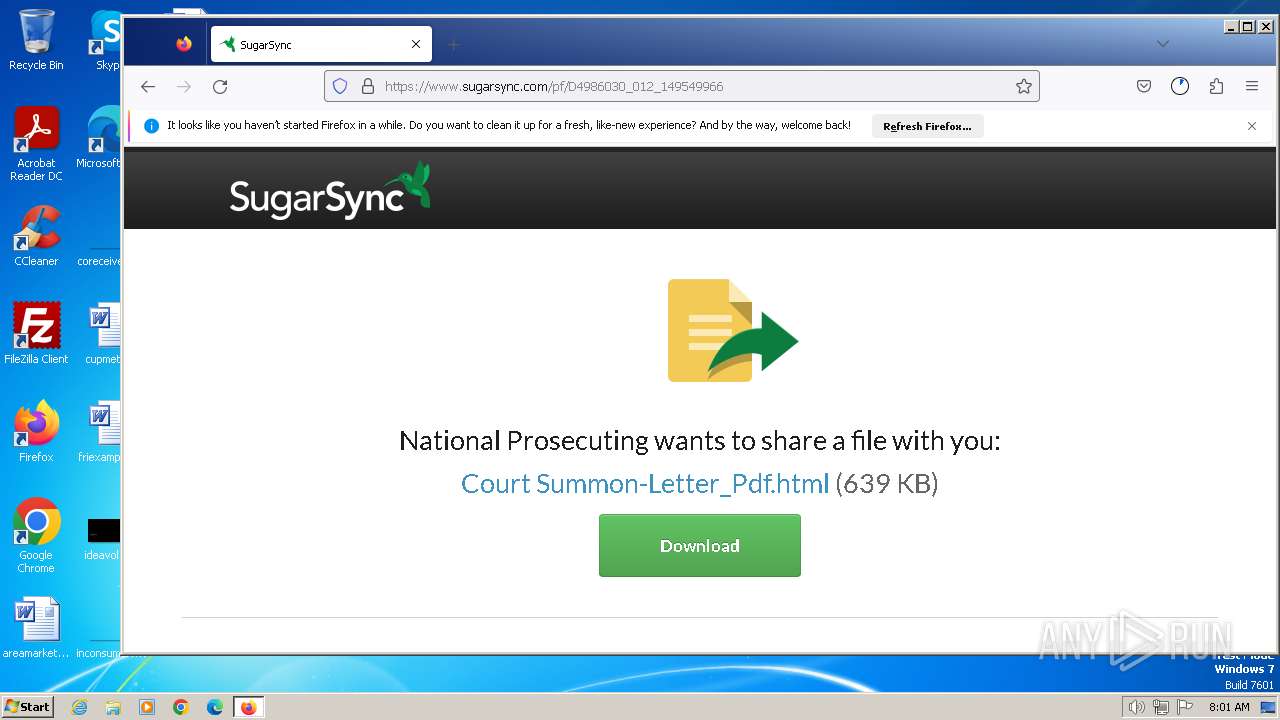Screen dimensions: 1280x720
Task: Select the SugarSync tab
Action: 321,44
